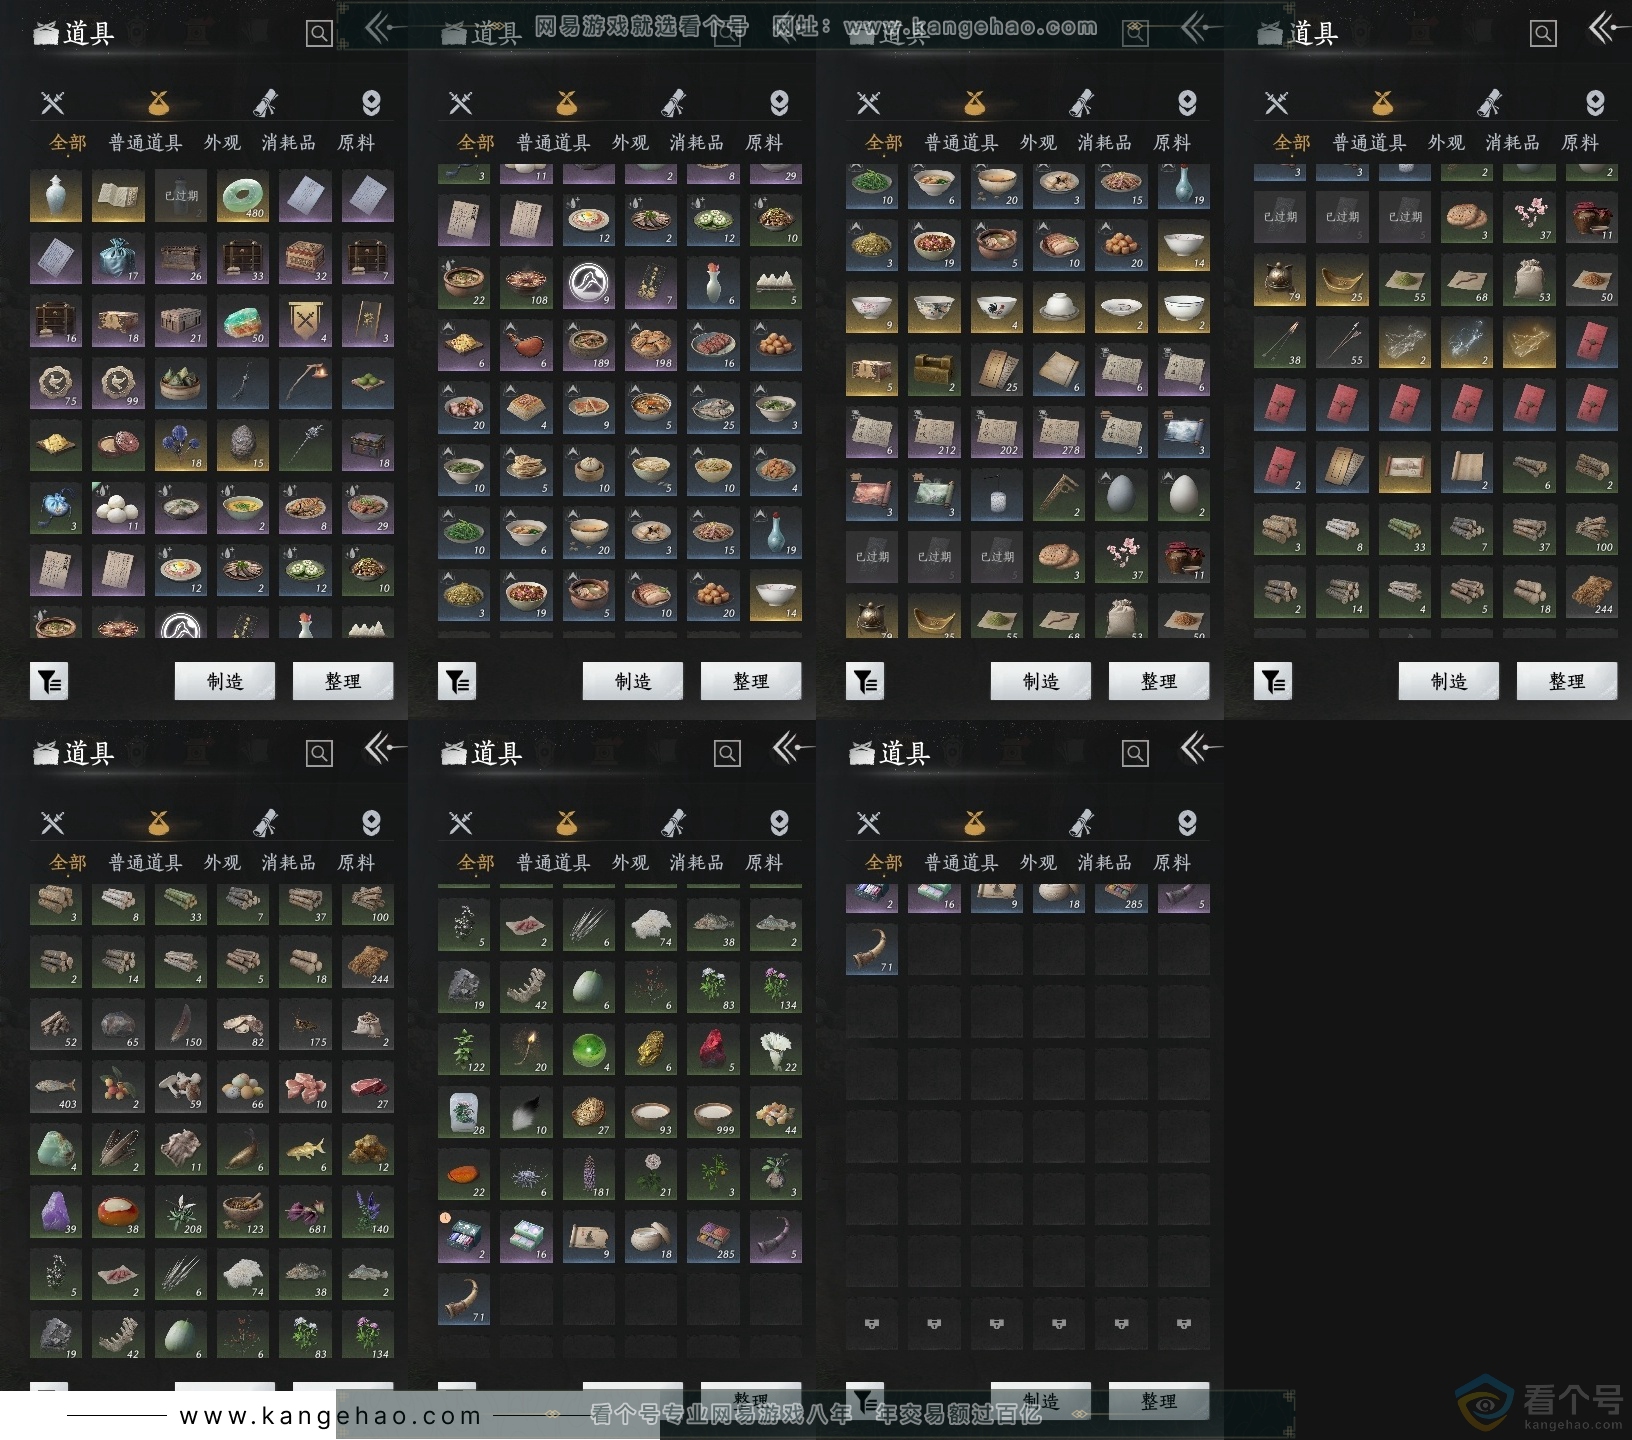Select the purple herb with count 681
This screenshot has height=1440, width=1632.
(x=305, y=1211)
